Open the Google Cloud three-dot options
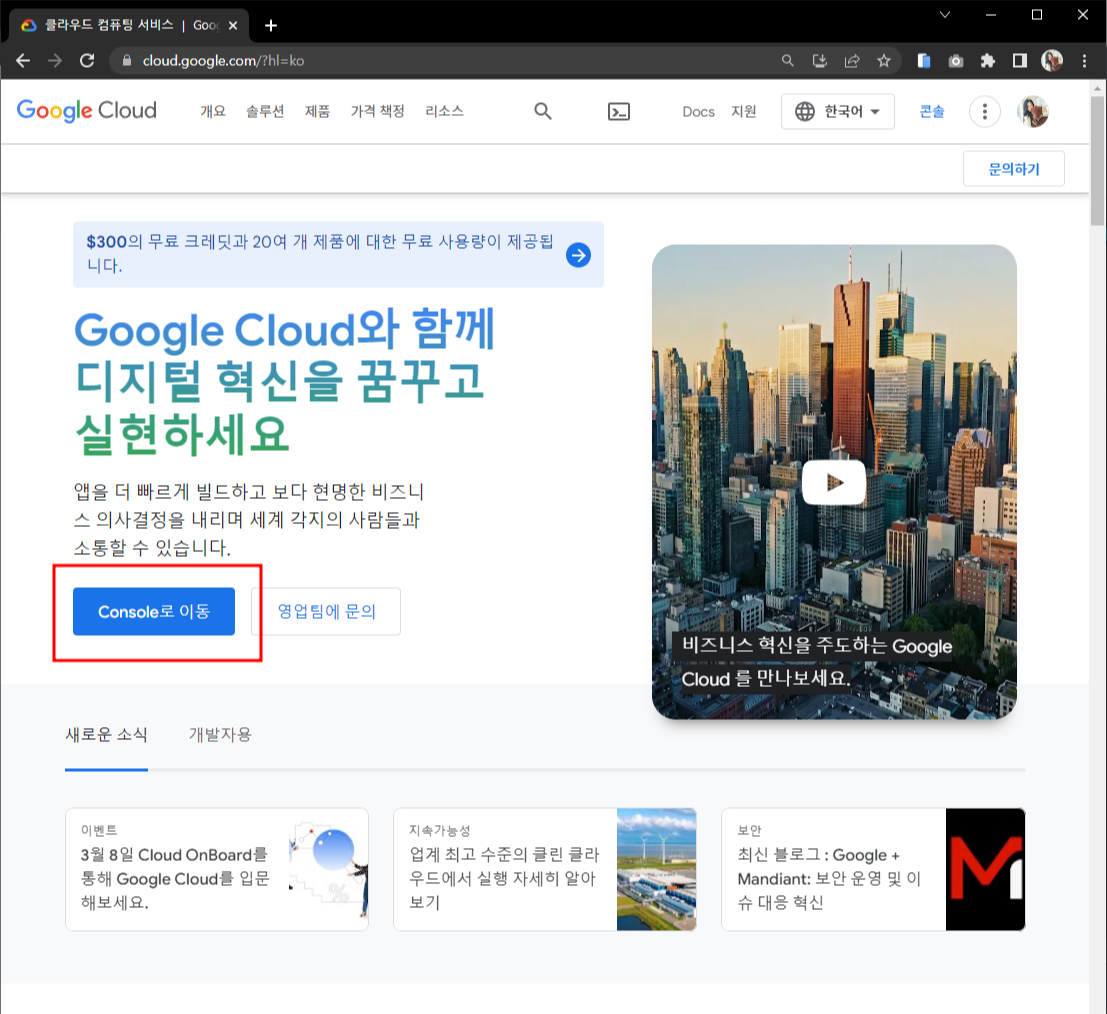The width and height of the screenshot is (1107, 1014). click(984, 111)
